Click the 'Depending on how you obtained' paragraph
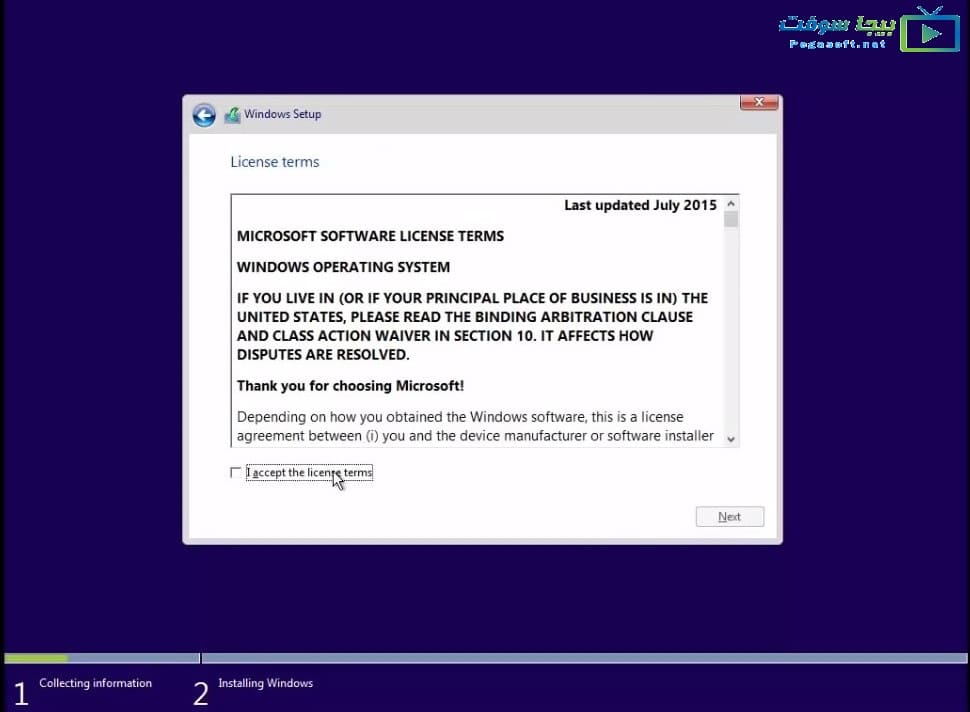 coord(475,426)
